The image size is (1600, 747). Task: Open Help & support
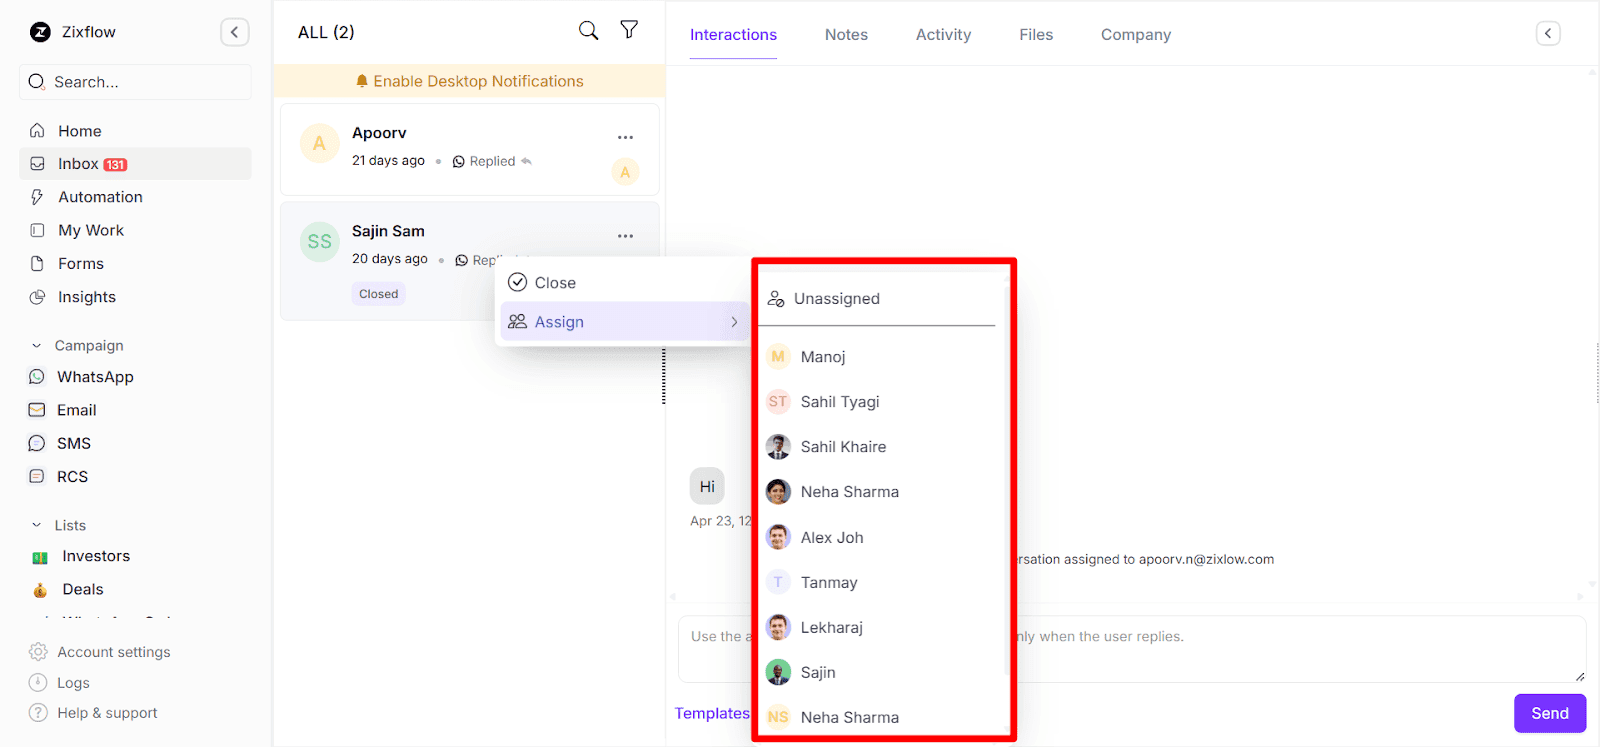pyautogui.click(x=94, y=713)
